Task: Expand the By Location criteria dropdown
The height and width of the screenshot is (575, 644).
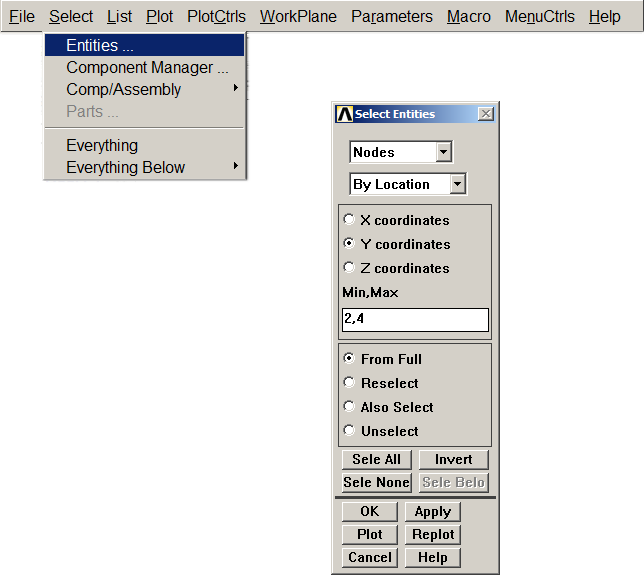Action: 458,184
